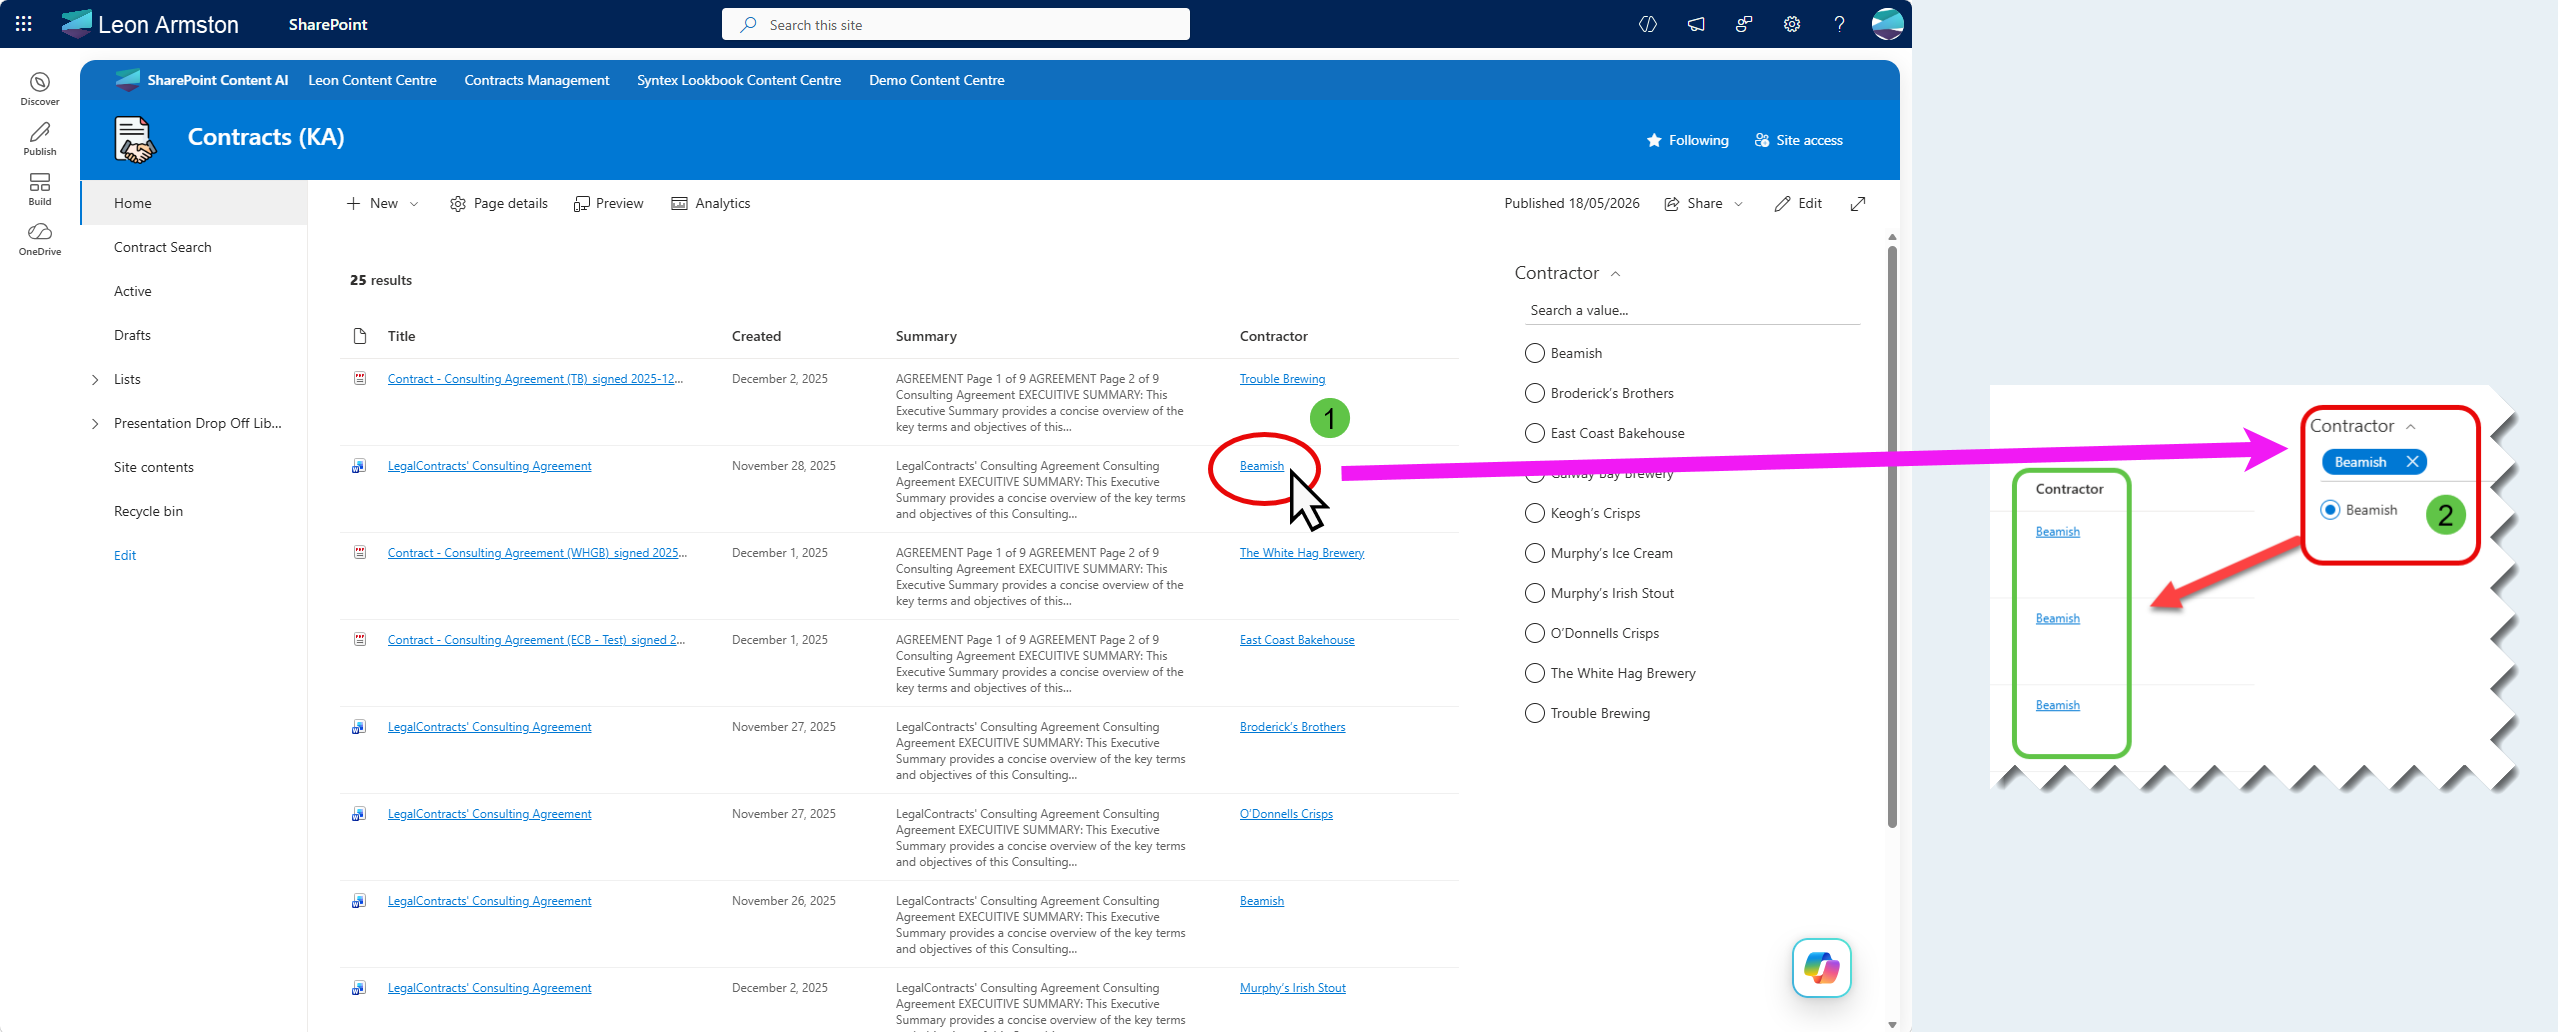Click the Leon Armston tenant logo
The width and height of the screenshot is (2558, 1032).
(x=76, y=24)
